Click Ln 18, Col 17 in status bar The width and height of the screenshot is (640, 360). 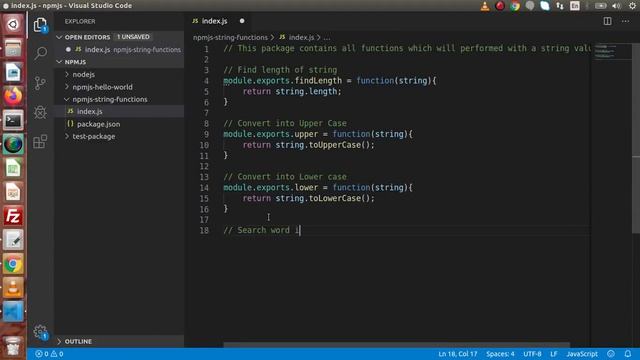pos(458,354)
